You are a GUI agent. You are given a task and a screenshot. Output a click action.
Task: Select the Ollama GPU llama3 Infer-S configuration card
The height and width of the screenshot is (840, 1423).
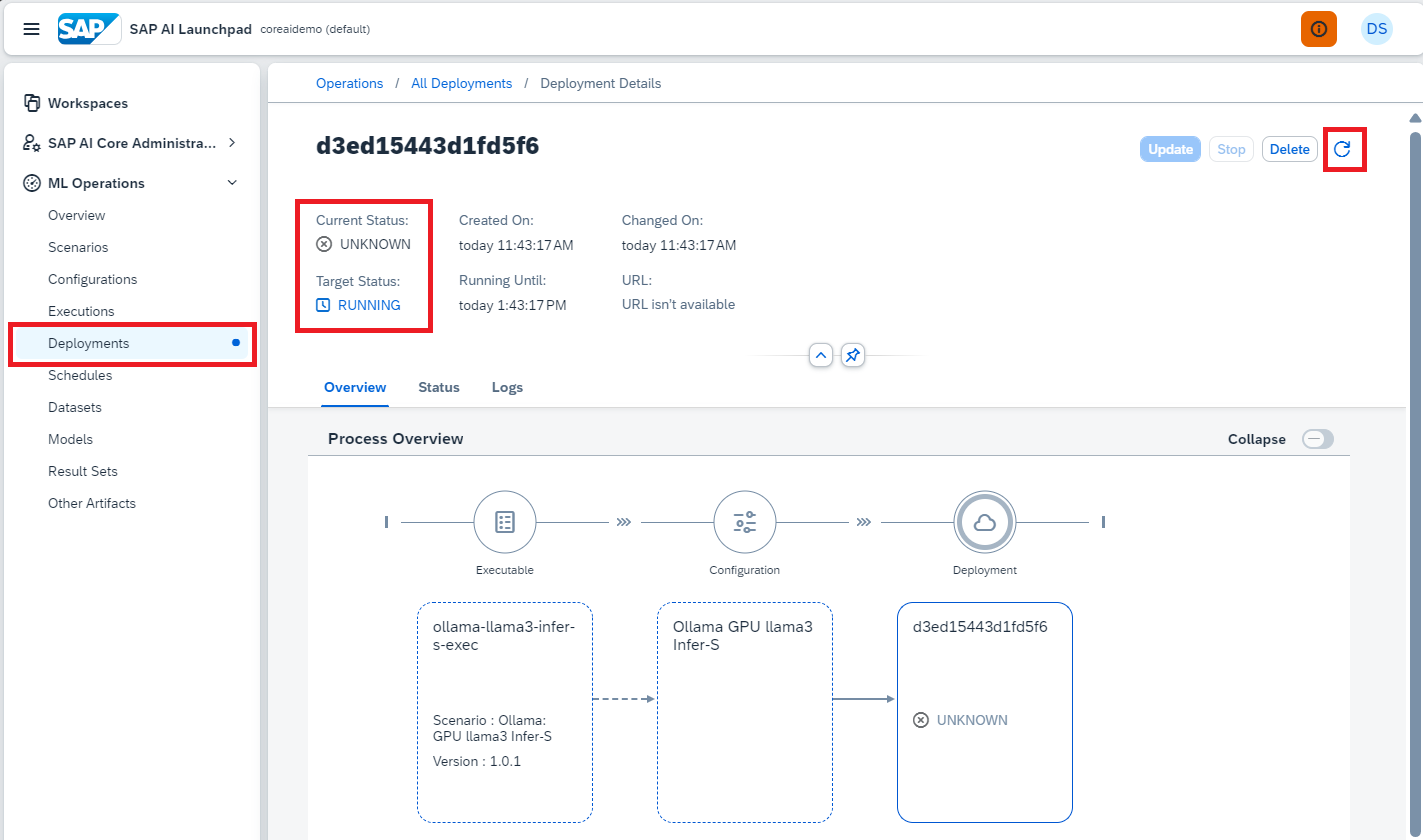745,712
